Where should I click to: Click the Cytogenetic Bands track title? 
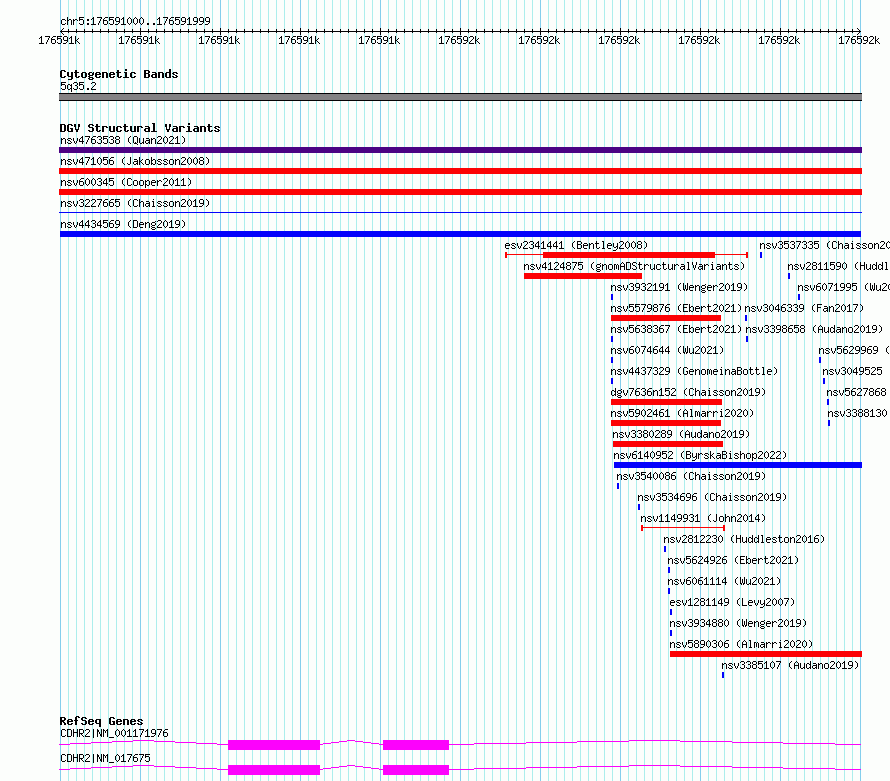(119, 74)
